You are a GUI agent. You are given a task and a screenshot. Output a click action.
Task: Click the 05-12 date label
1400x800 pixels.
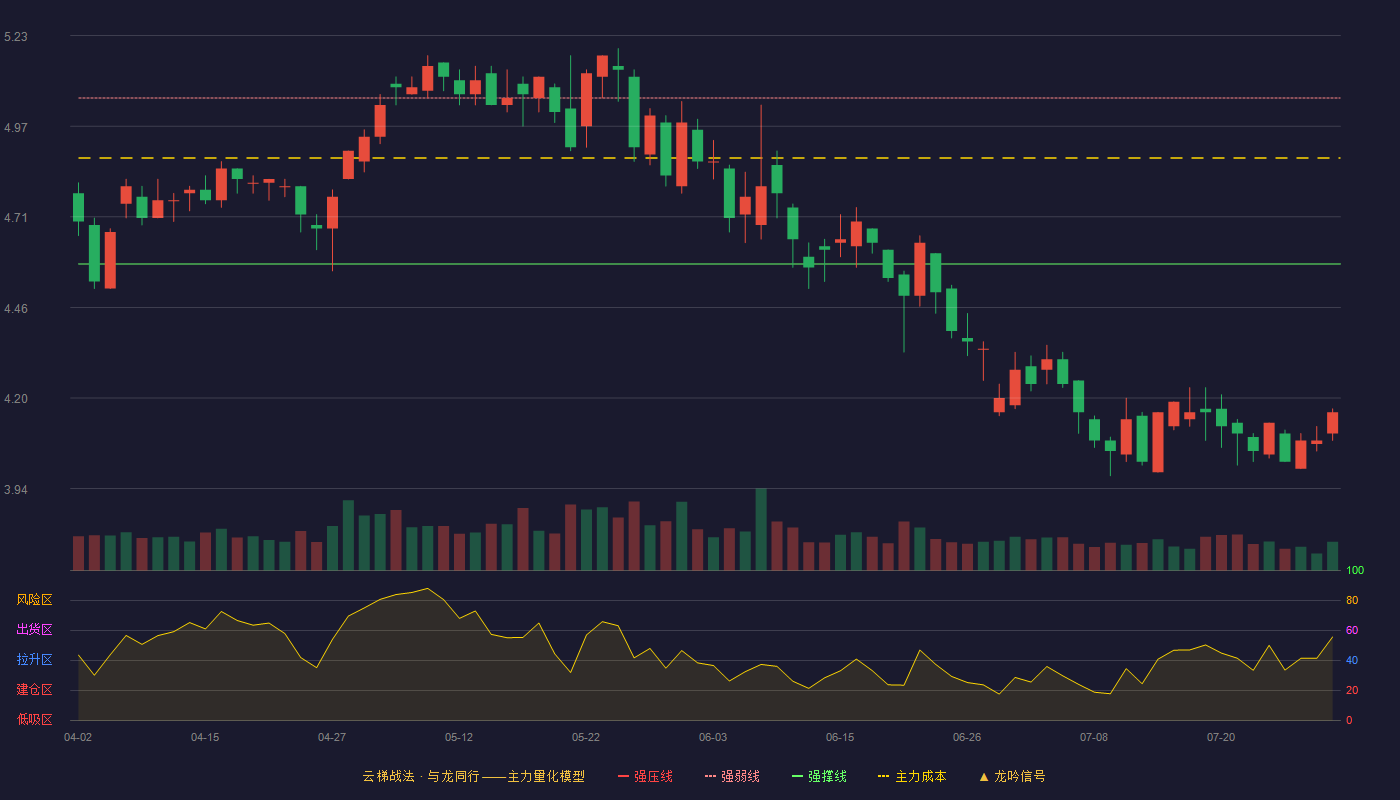point(459,737)
